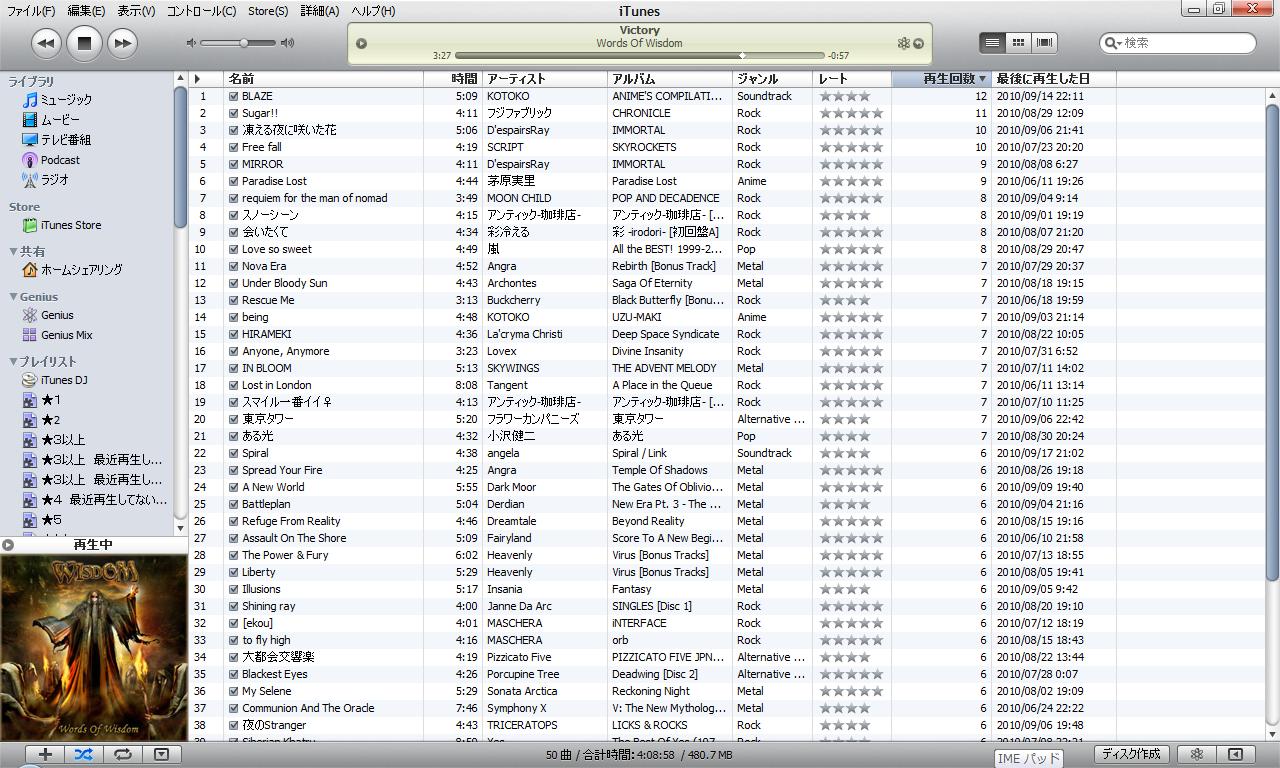Uncheck the Sugar!! song checkbox

click(x=233, y=114)
